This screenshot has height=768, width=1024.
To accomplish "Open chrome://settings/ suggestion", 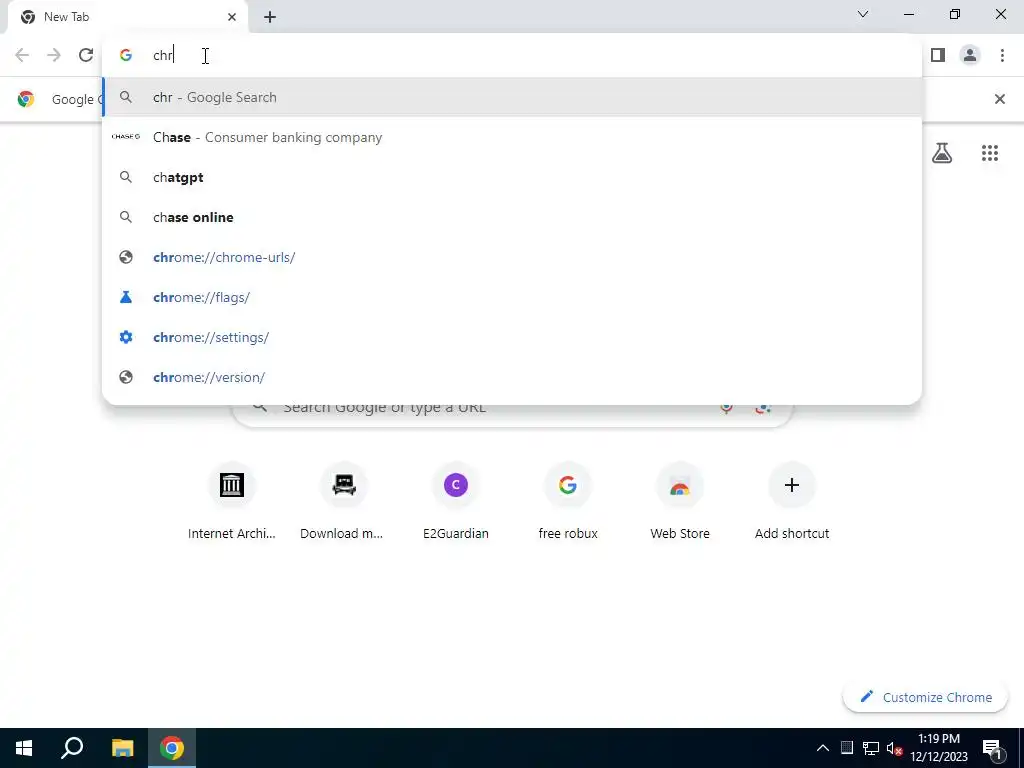I will pyautogui.click(x=512, y=337).
